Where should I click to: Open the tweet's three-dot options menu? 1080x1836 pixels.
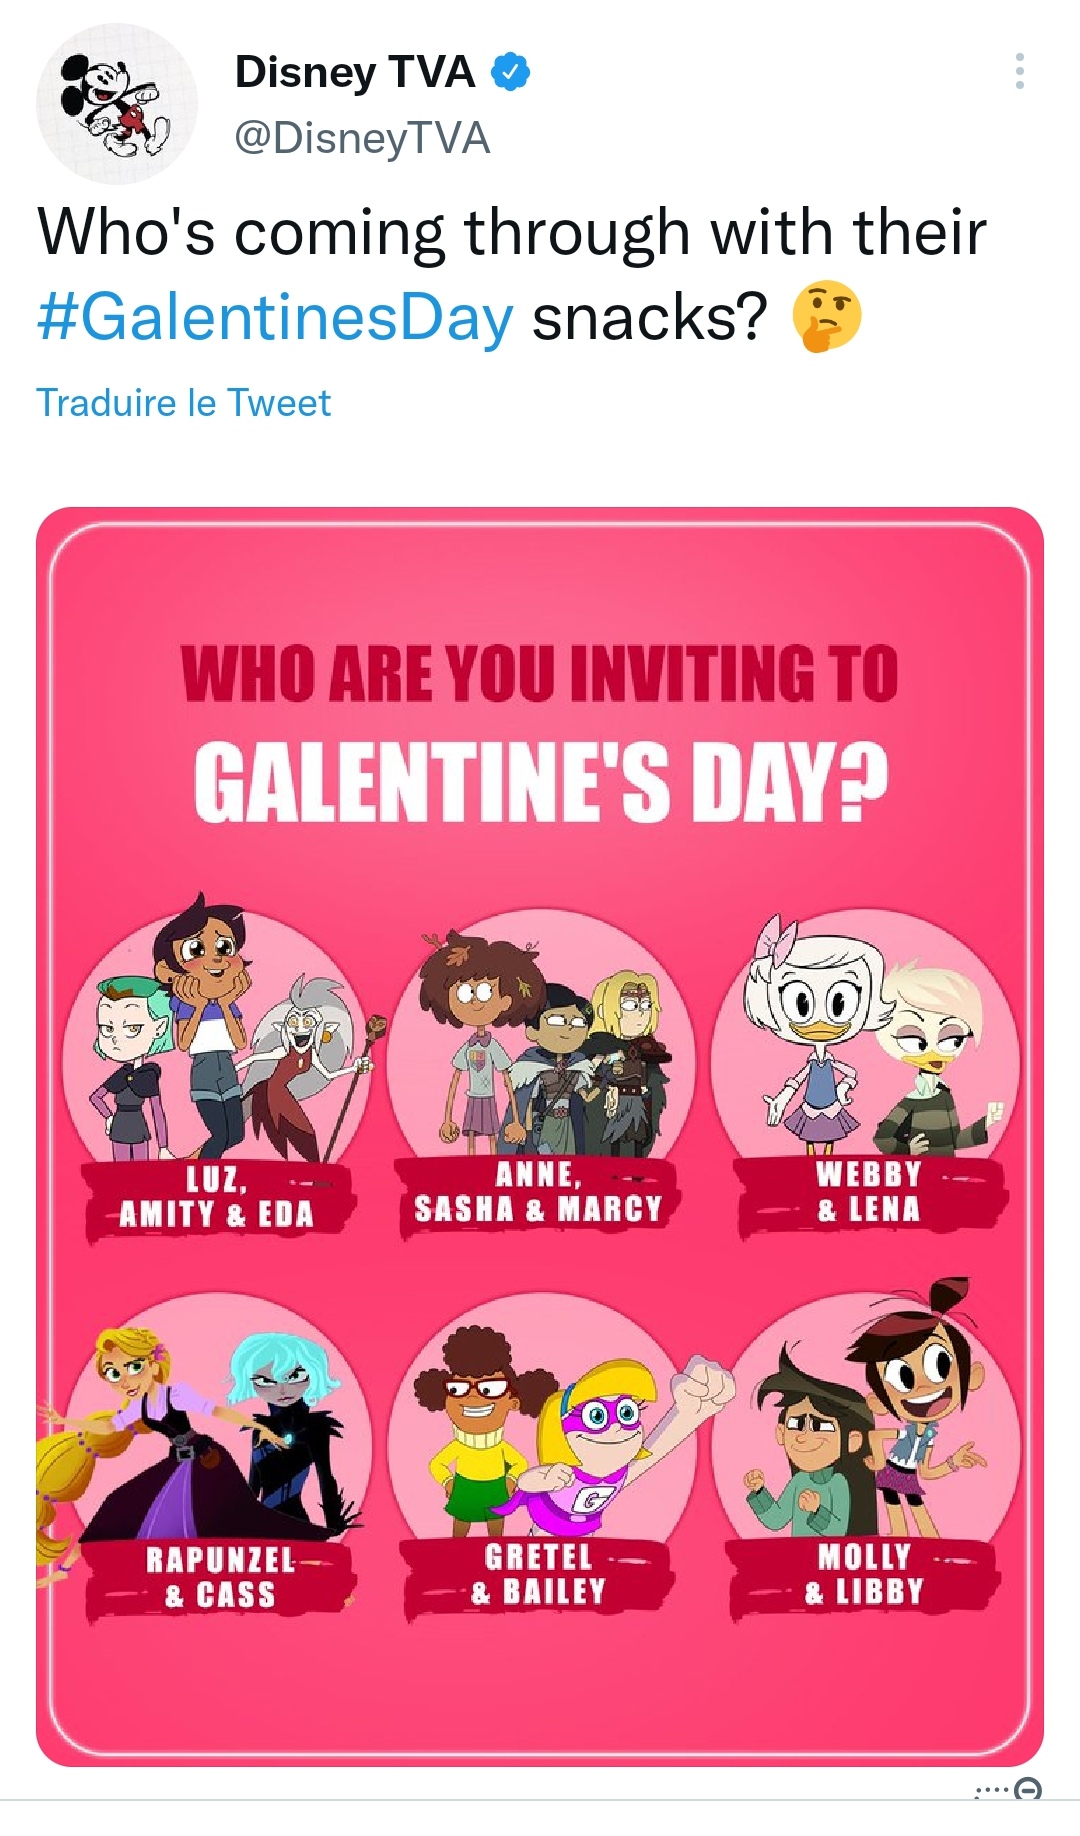(1019, 71)
